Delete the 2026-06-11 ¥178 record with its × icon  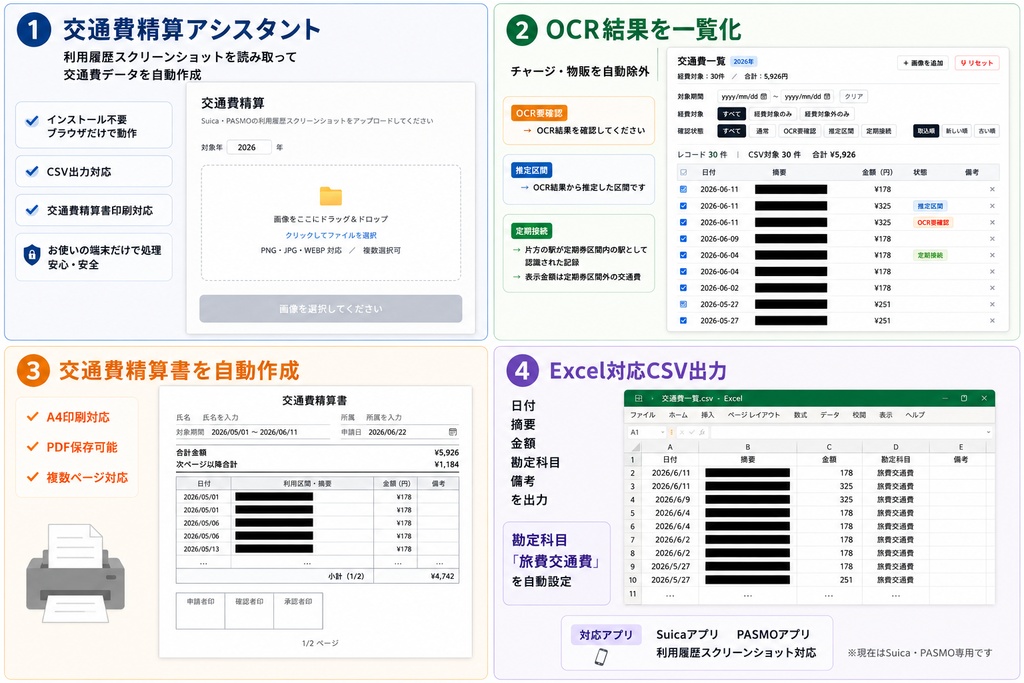992,189
